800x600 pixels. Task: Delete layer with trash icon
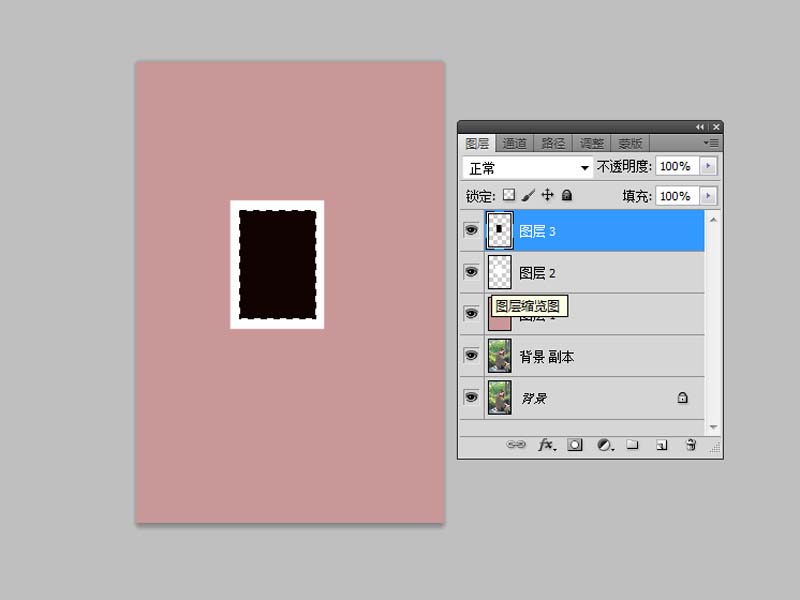[691, 445]
